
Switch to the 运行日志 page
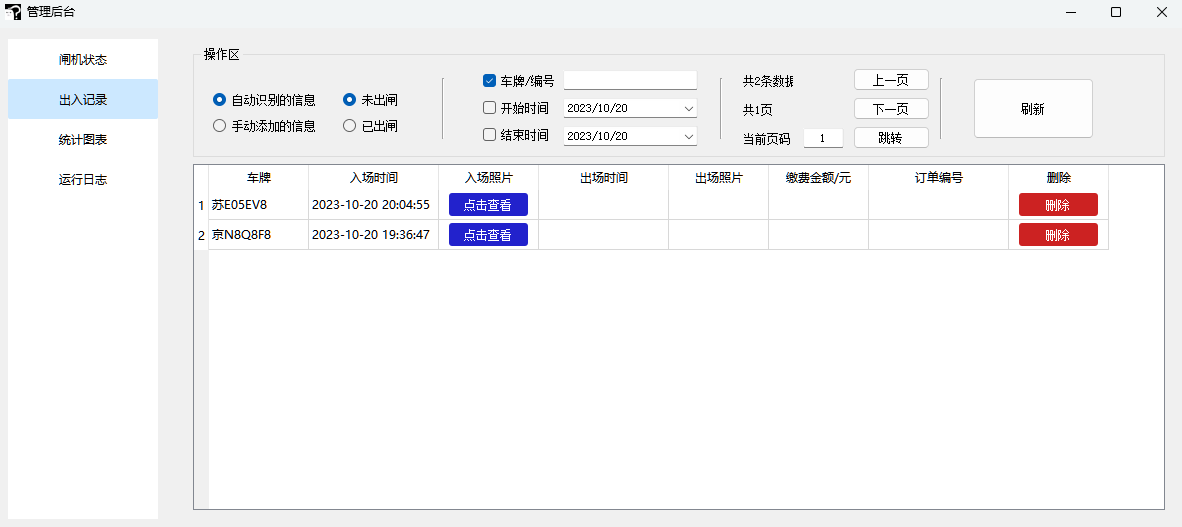coord(83,179)
